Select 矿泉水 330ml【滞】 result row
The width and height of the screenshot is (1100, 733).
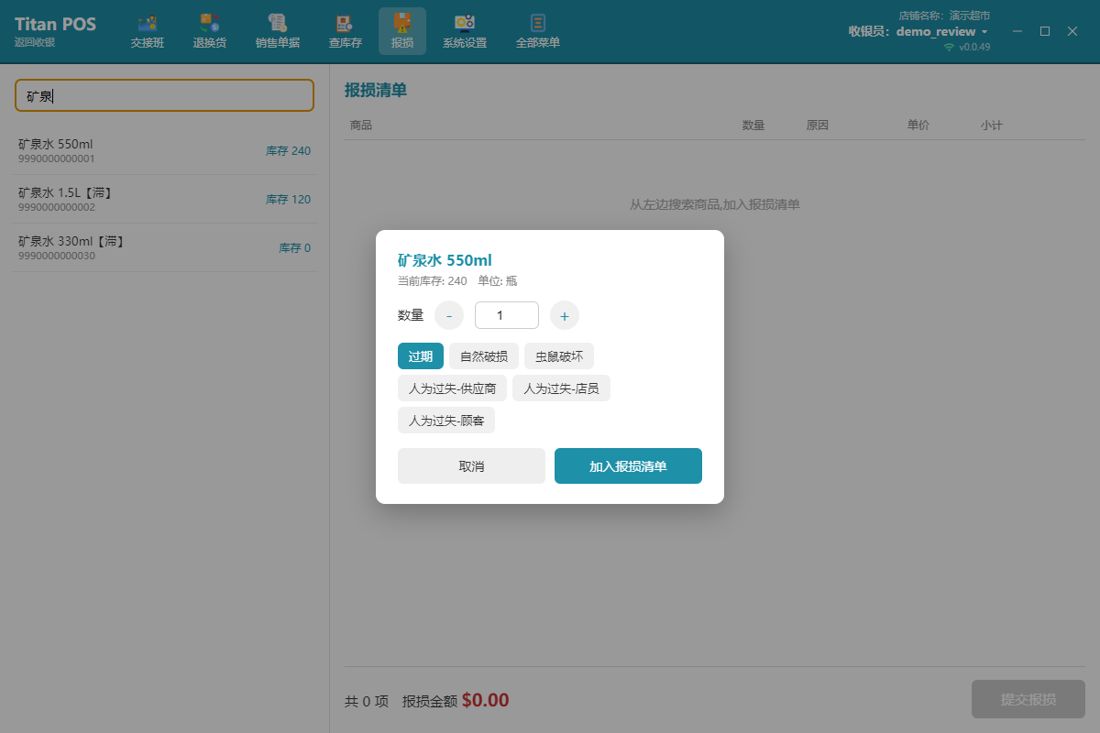coord(164,248)
